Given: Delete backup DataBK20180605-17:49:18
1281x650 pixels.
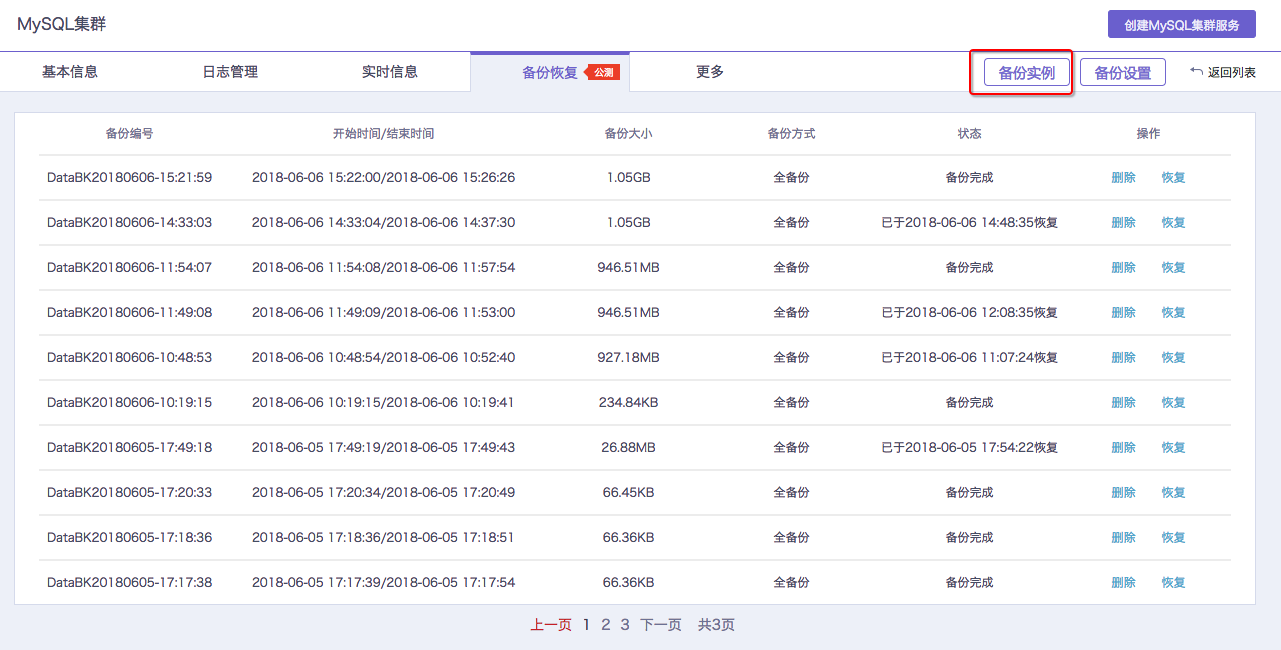Looking at the screenshot, I should coord(1124,448).
